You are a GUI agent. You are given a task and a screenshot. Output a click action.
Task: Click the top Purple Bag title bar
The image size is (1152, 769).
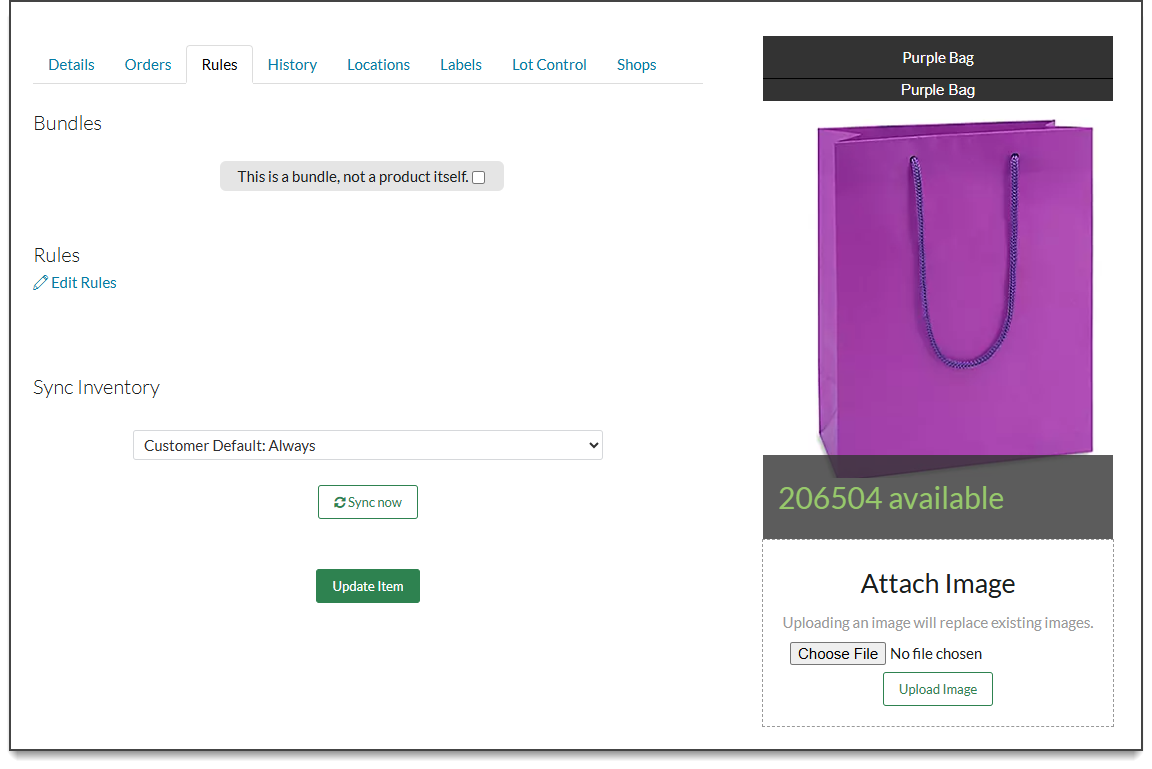point(937,58)
